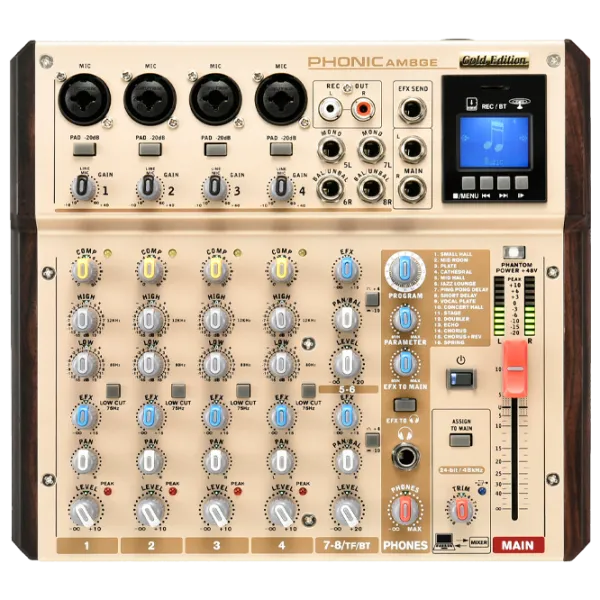Click the PROGRAM effect selector knob
The height and width of the screenshot is (600, 600).
coord(404,269)
